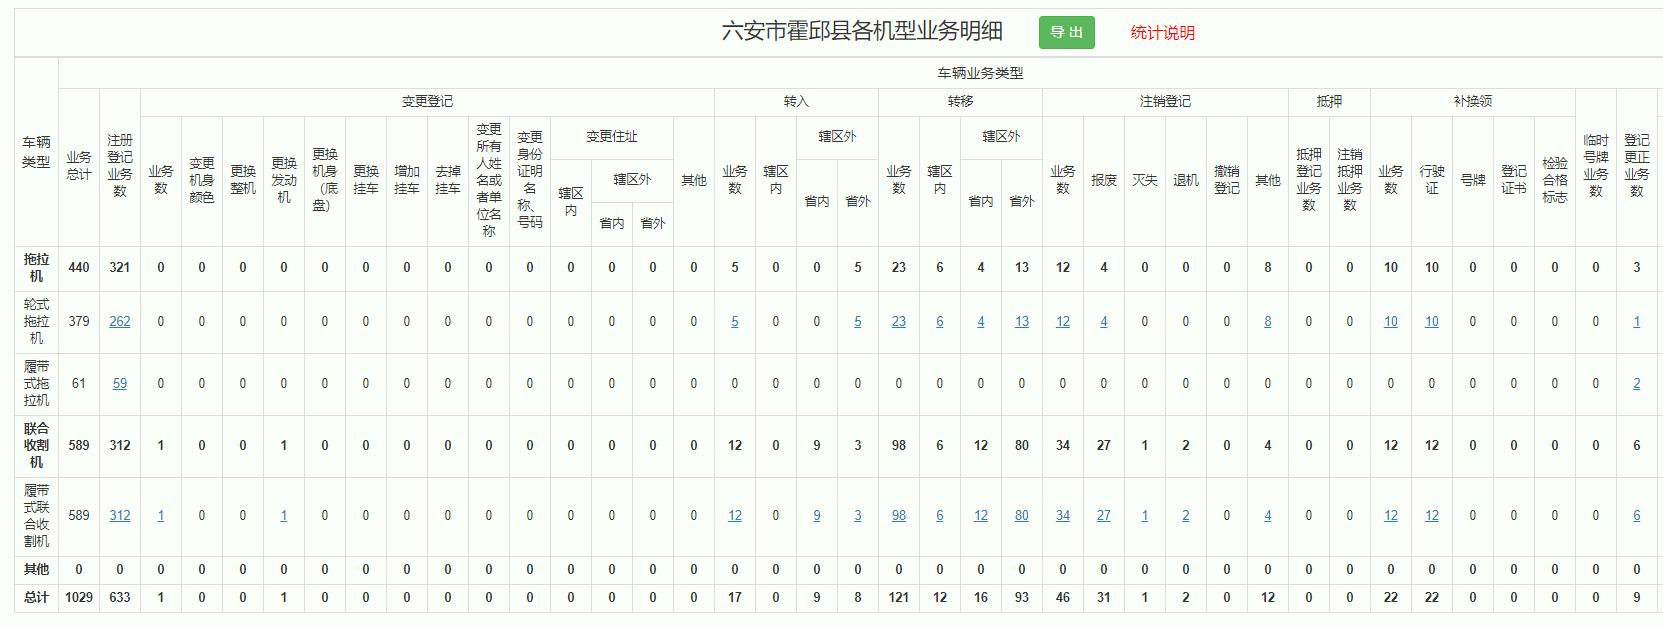The width and height of the screenshot is (1663, 626).
Task: Open 9 转入省内 link for 履带式联合收割机
Action: (x=817, y=516)
